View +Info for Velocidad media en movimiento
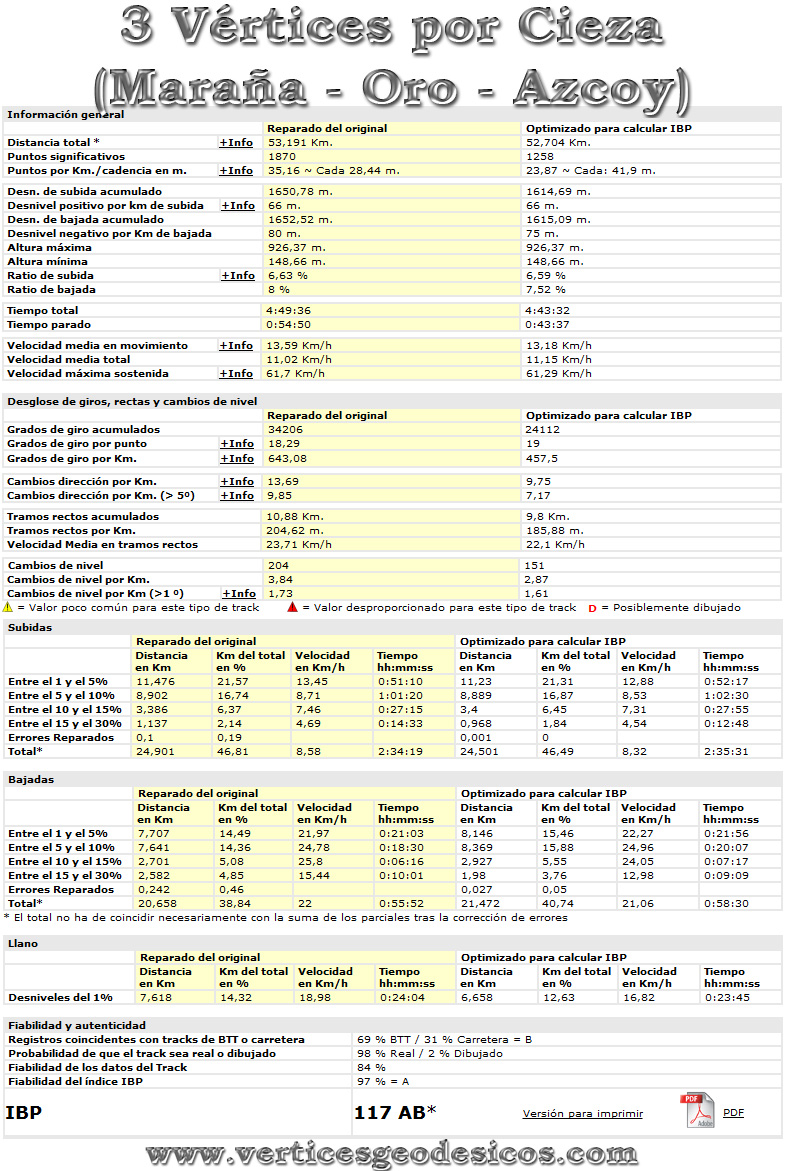This screenshot has width=785, height=1171. (236, 346)
